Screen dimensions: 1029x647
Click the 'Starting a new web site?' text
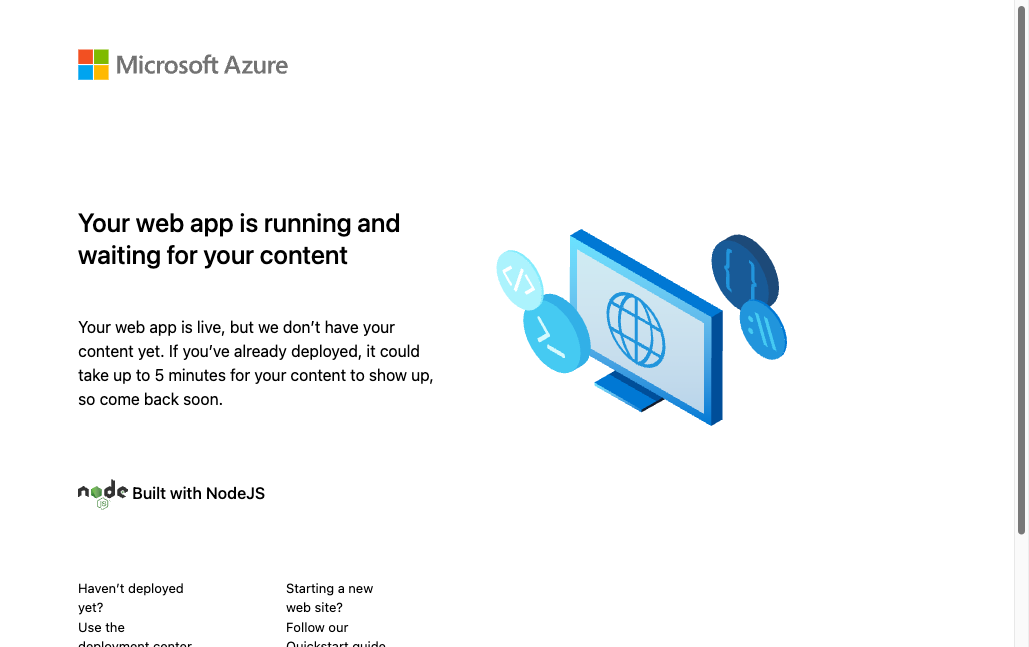(x=329, y=598)
